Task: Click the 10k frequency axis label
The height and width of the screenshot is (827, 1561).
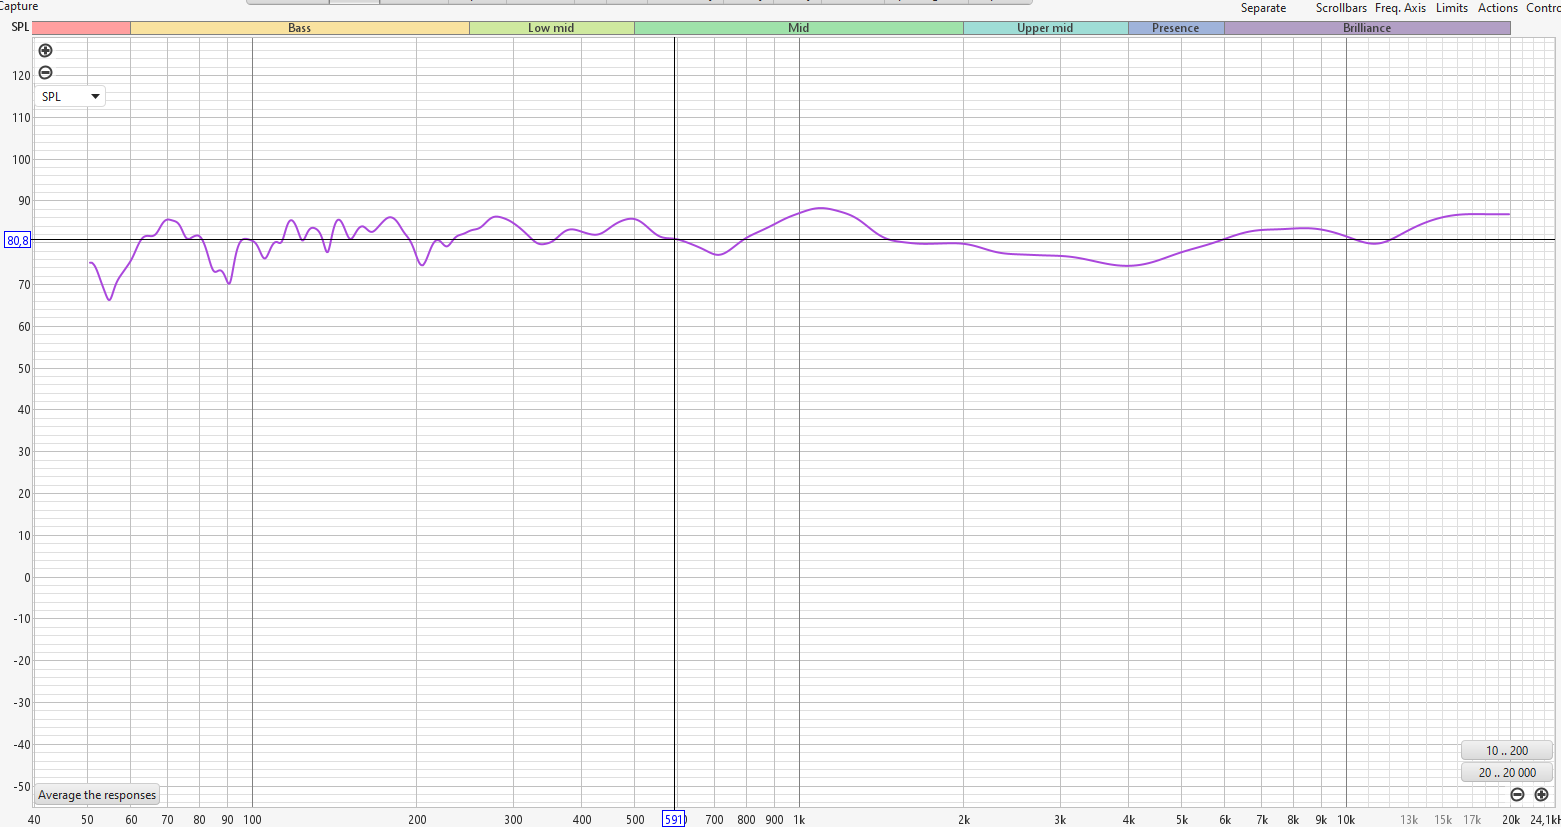Action: tap(1346, 819)
